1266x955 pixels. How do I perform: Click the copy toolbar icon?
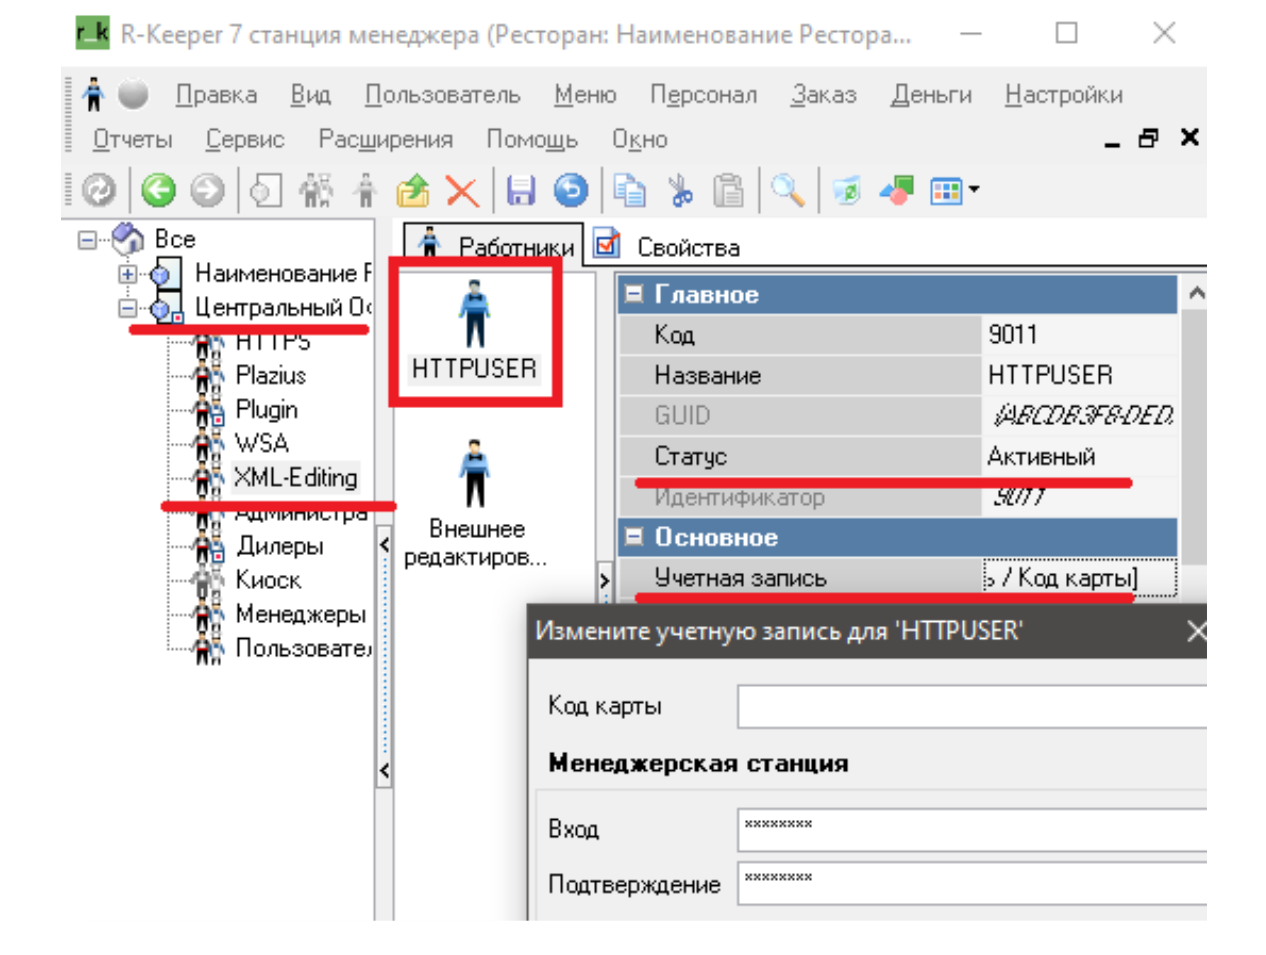click(x=629, y=189)
